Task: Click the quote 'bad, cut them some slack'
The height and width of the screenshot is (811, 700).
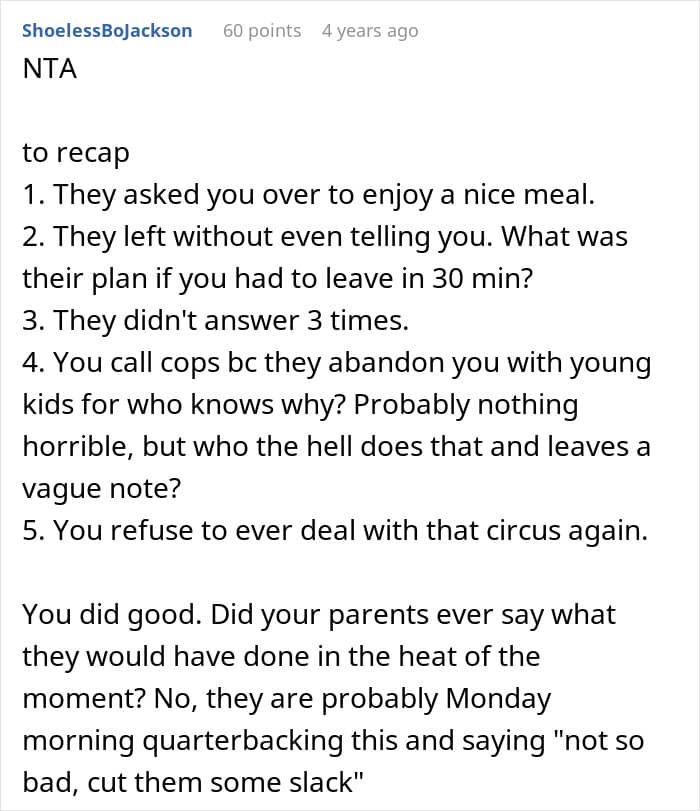Action: (x=193, y=783)
